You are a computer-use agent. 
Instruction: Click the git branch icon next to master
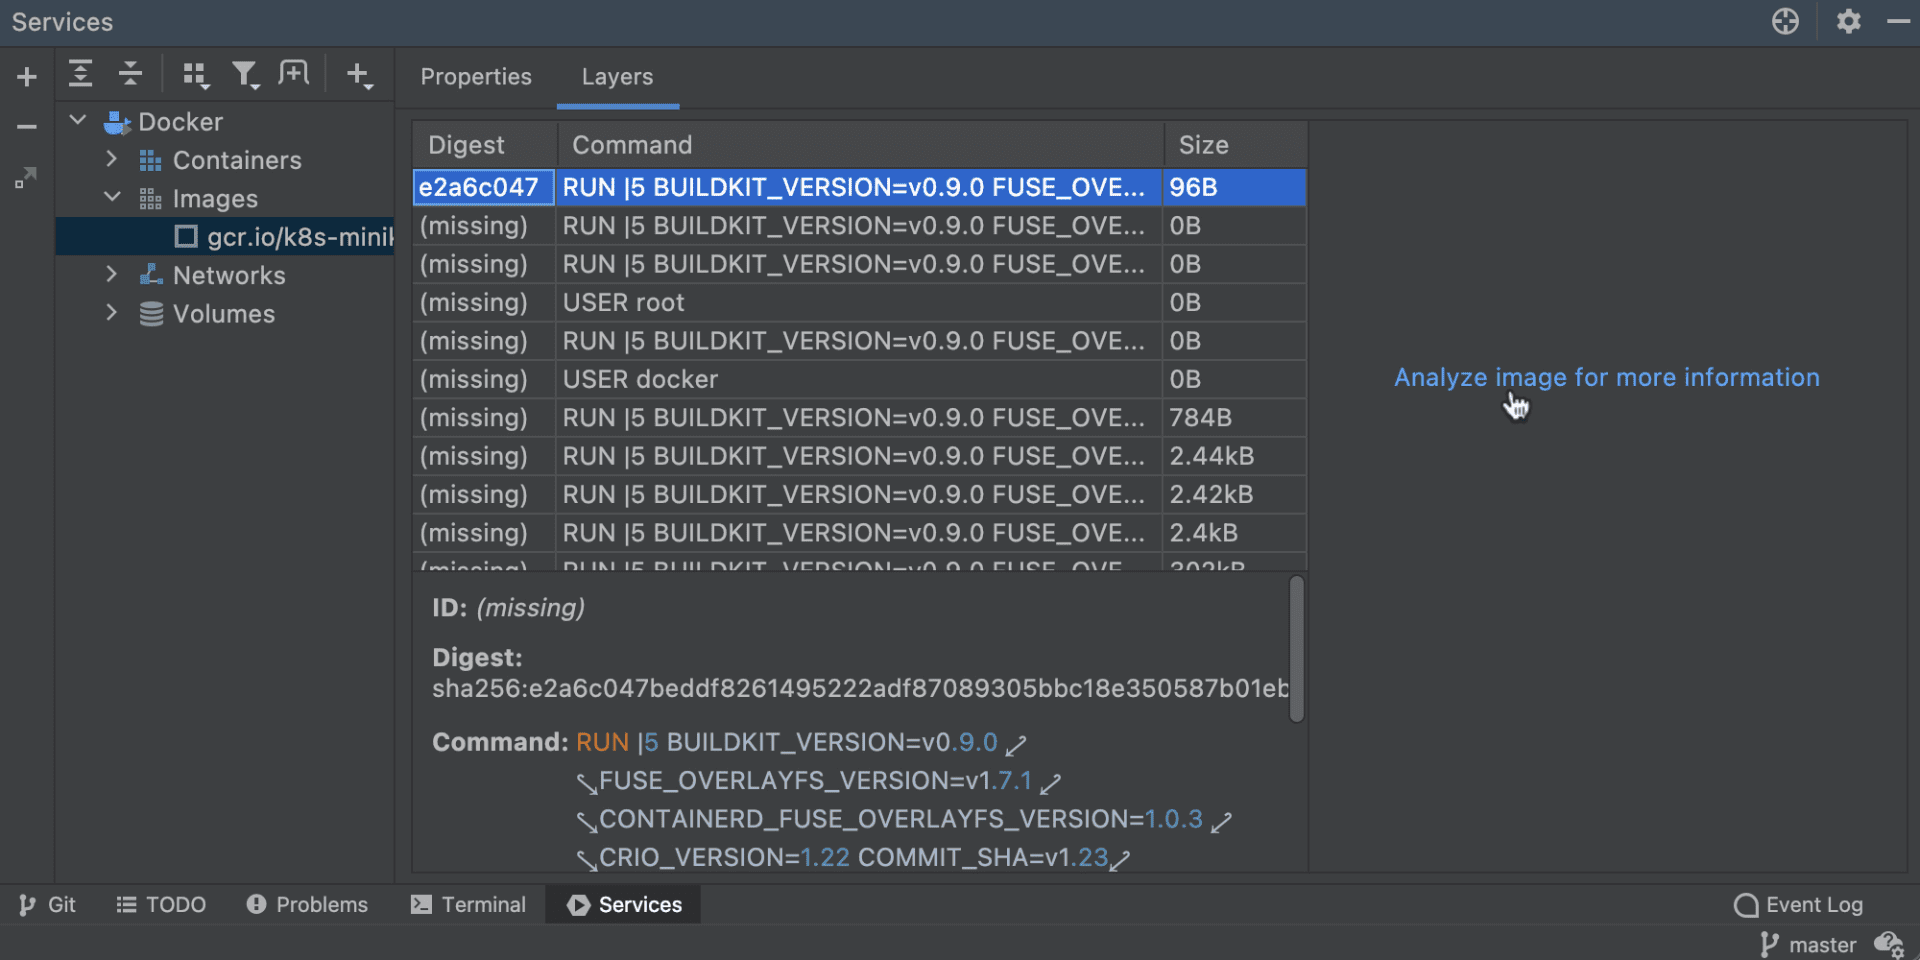pyautogui.click(x=1769, y=945)
